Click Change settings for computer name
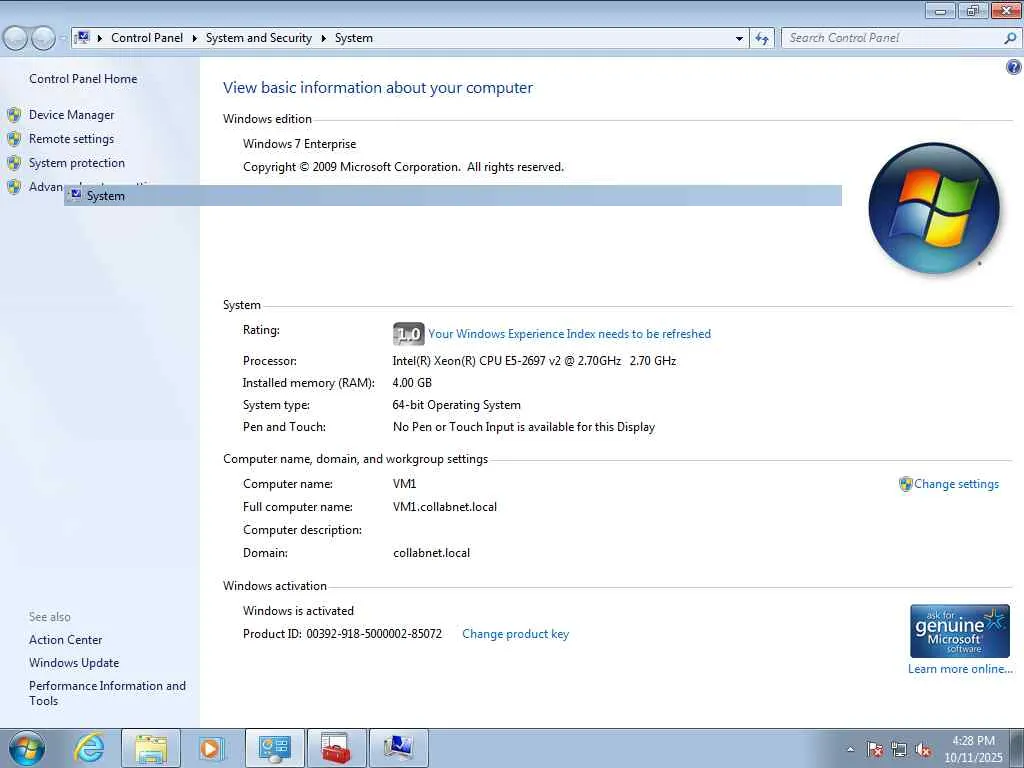The width and height of the screenshot is (1024, 768). point(956,484)
